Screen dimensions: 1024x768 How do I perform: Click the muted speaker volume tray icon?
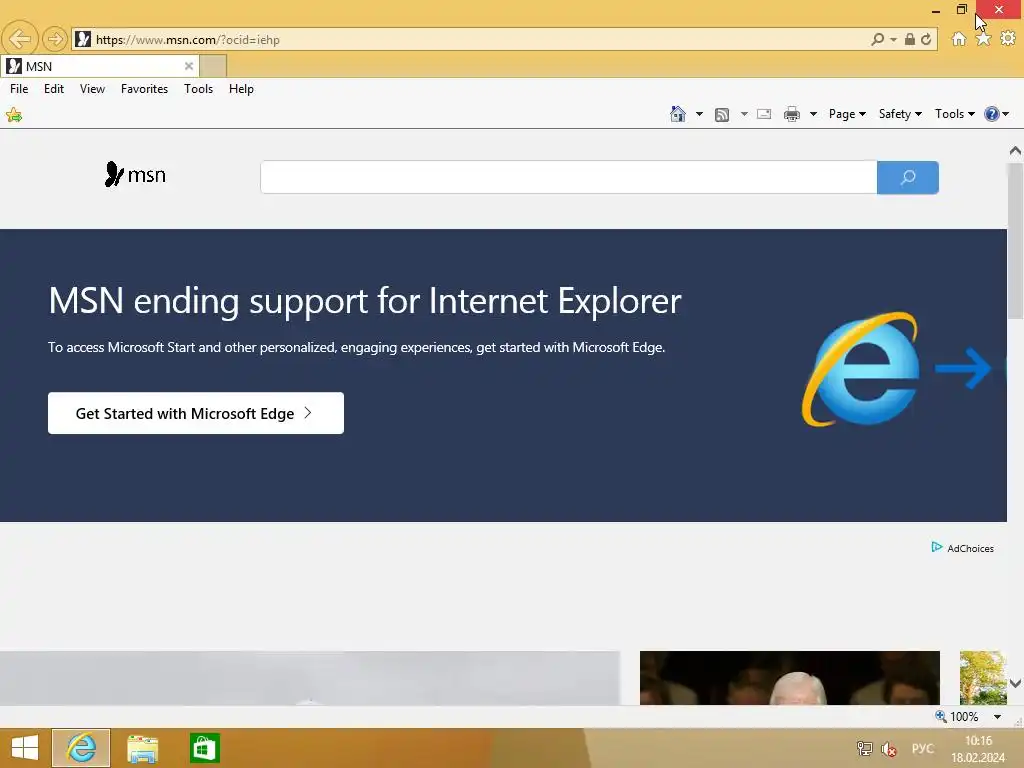coord(889,748)
